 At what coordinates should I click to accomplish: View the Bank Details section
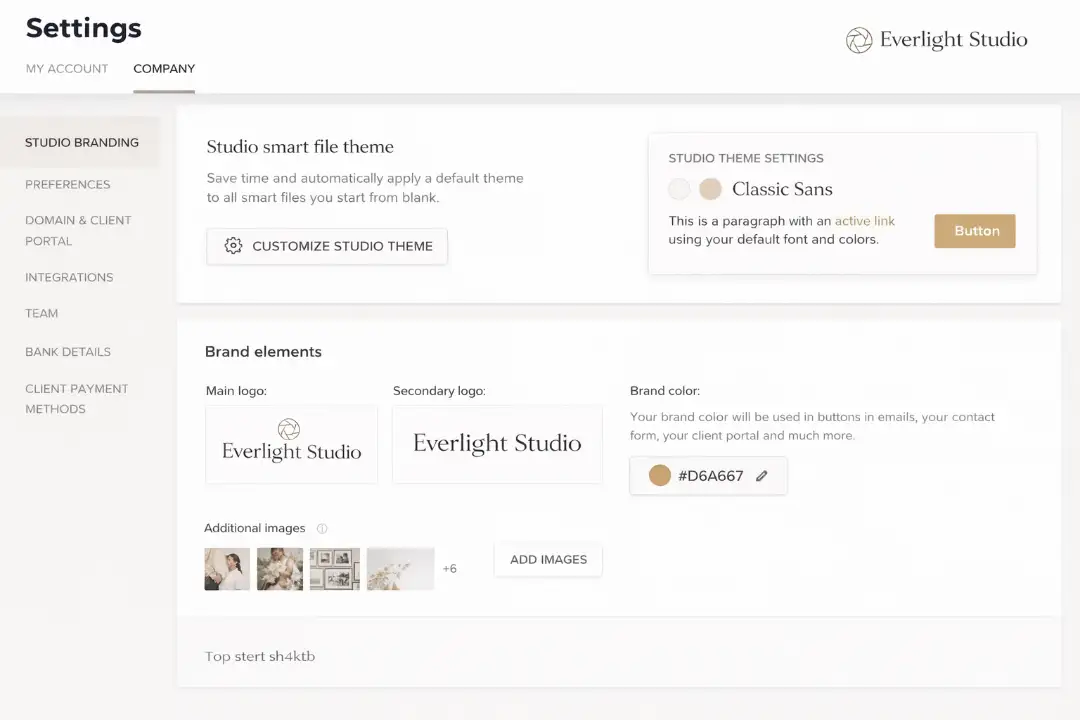[x=67, y=351]
